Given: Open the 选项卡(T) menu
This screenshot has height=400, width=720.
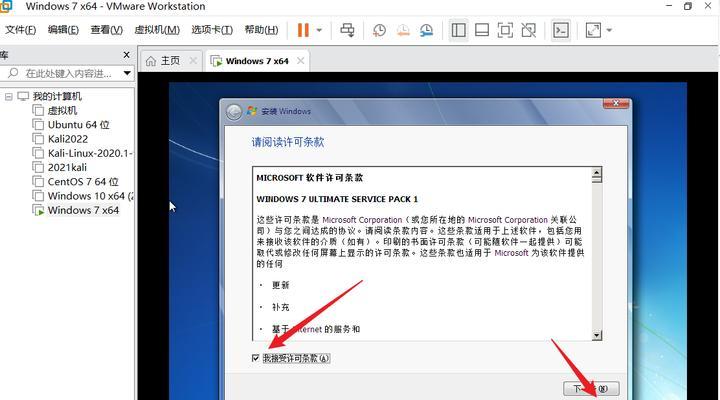Looking at the screenshot, I should click(212, 30).
